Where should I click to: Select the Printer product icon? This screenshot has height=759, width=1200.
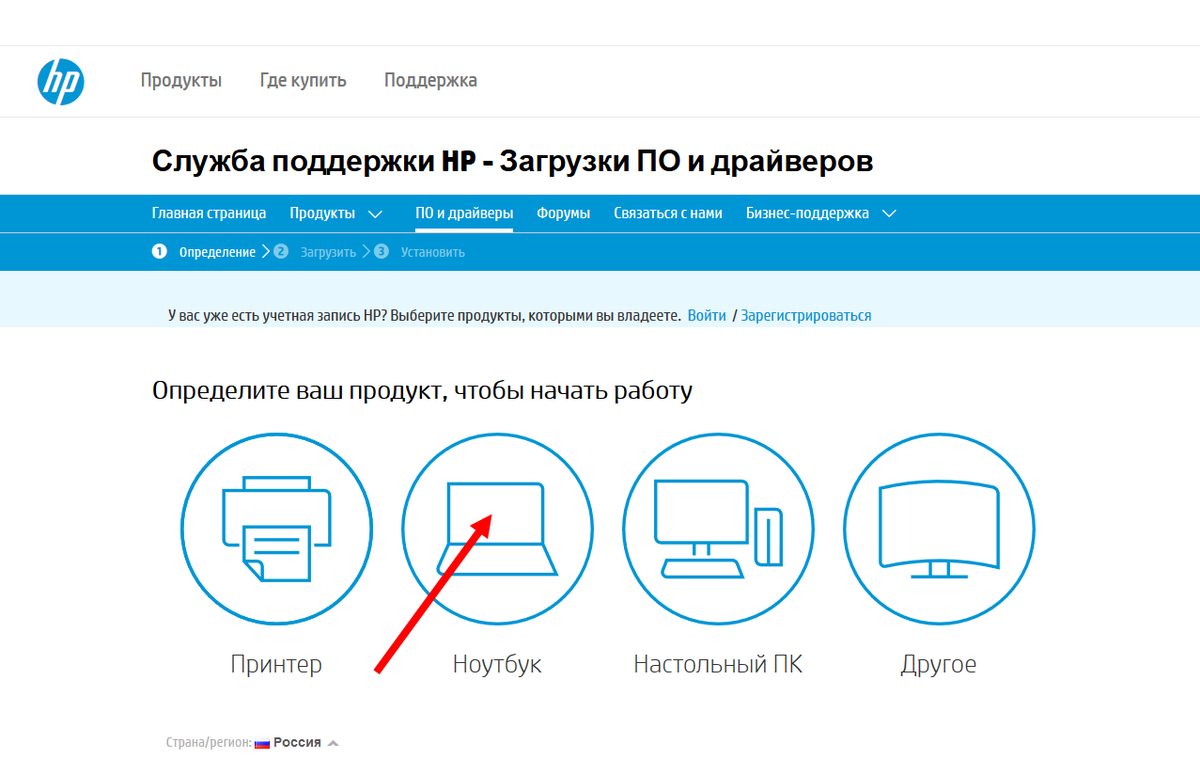[276, 530]
